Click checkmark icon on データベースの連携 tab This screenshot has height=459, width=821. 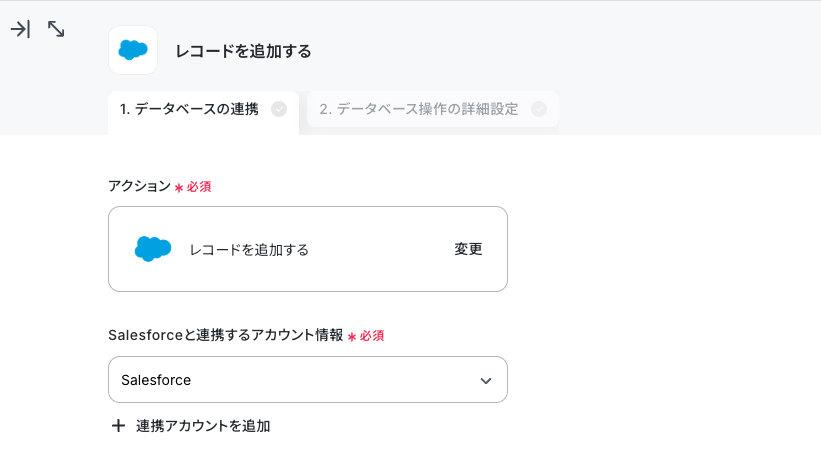click(x=279, y=109)
